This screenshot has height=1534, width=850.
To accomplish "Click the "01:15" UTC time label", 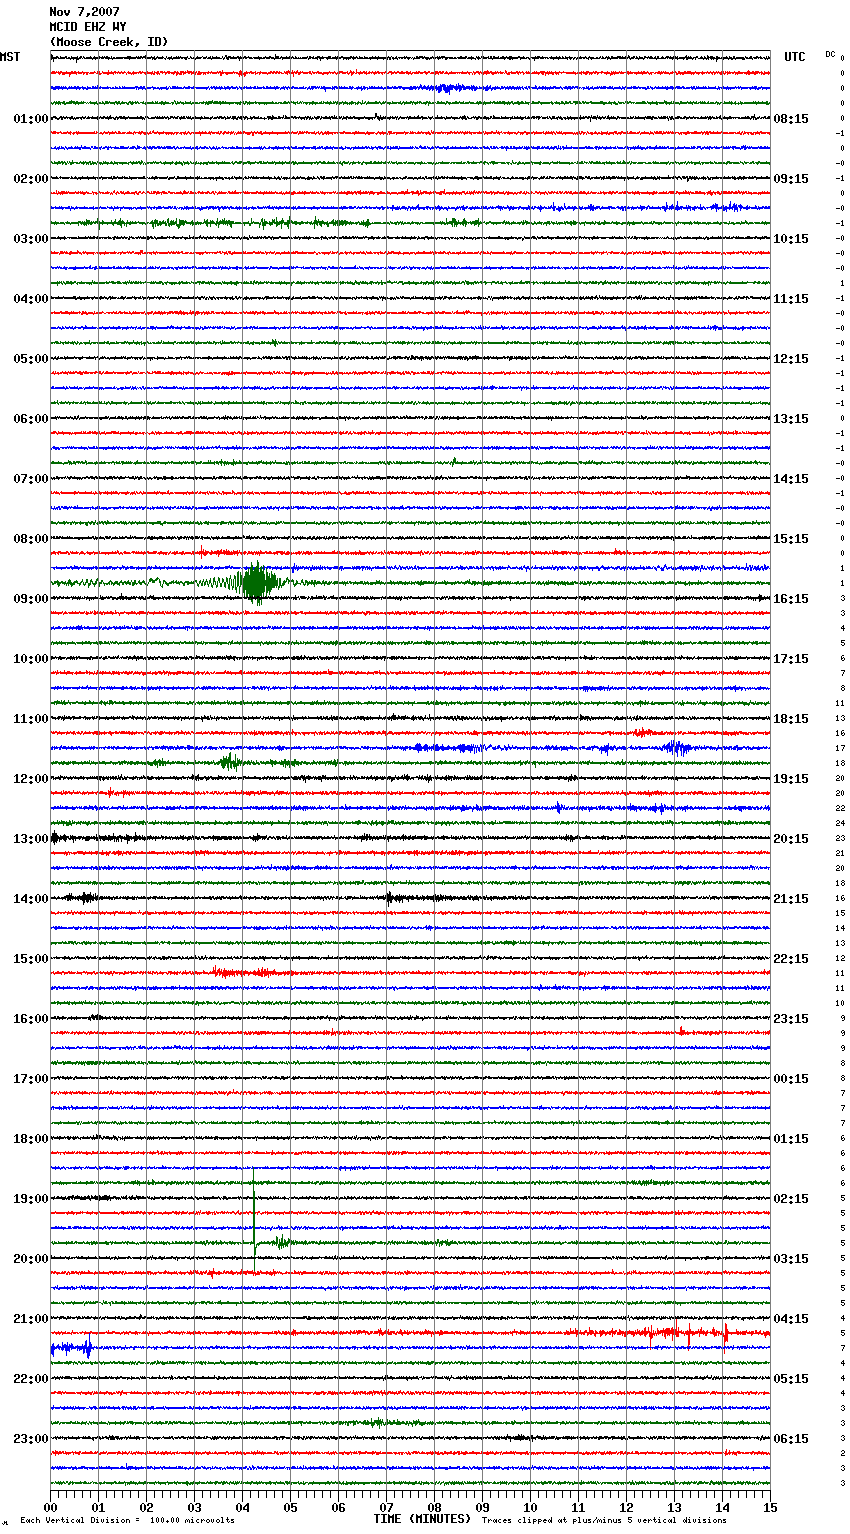I will 791,1139.
